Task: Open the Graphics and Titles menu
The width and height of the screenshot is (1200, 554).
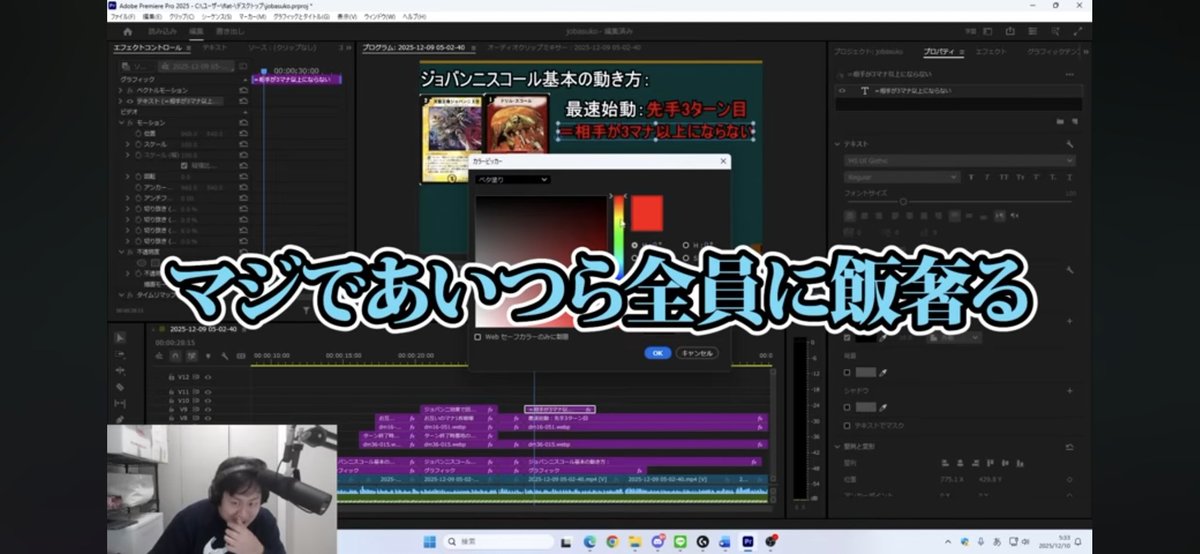Action: (x=302, y=17)
